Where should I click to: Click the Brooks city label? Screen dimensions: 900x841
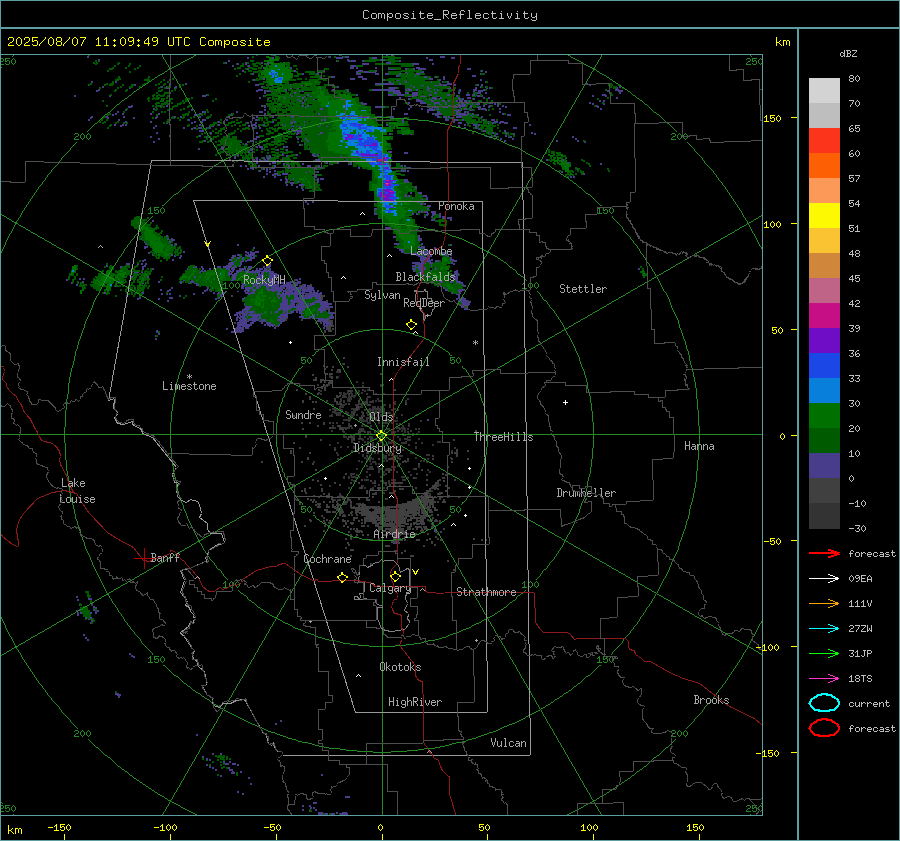711,700
